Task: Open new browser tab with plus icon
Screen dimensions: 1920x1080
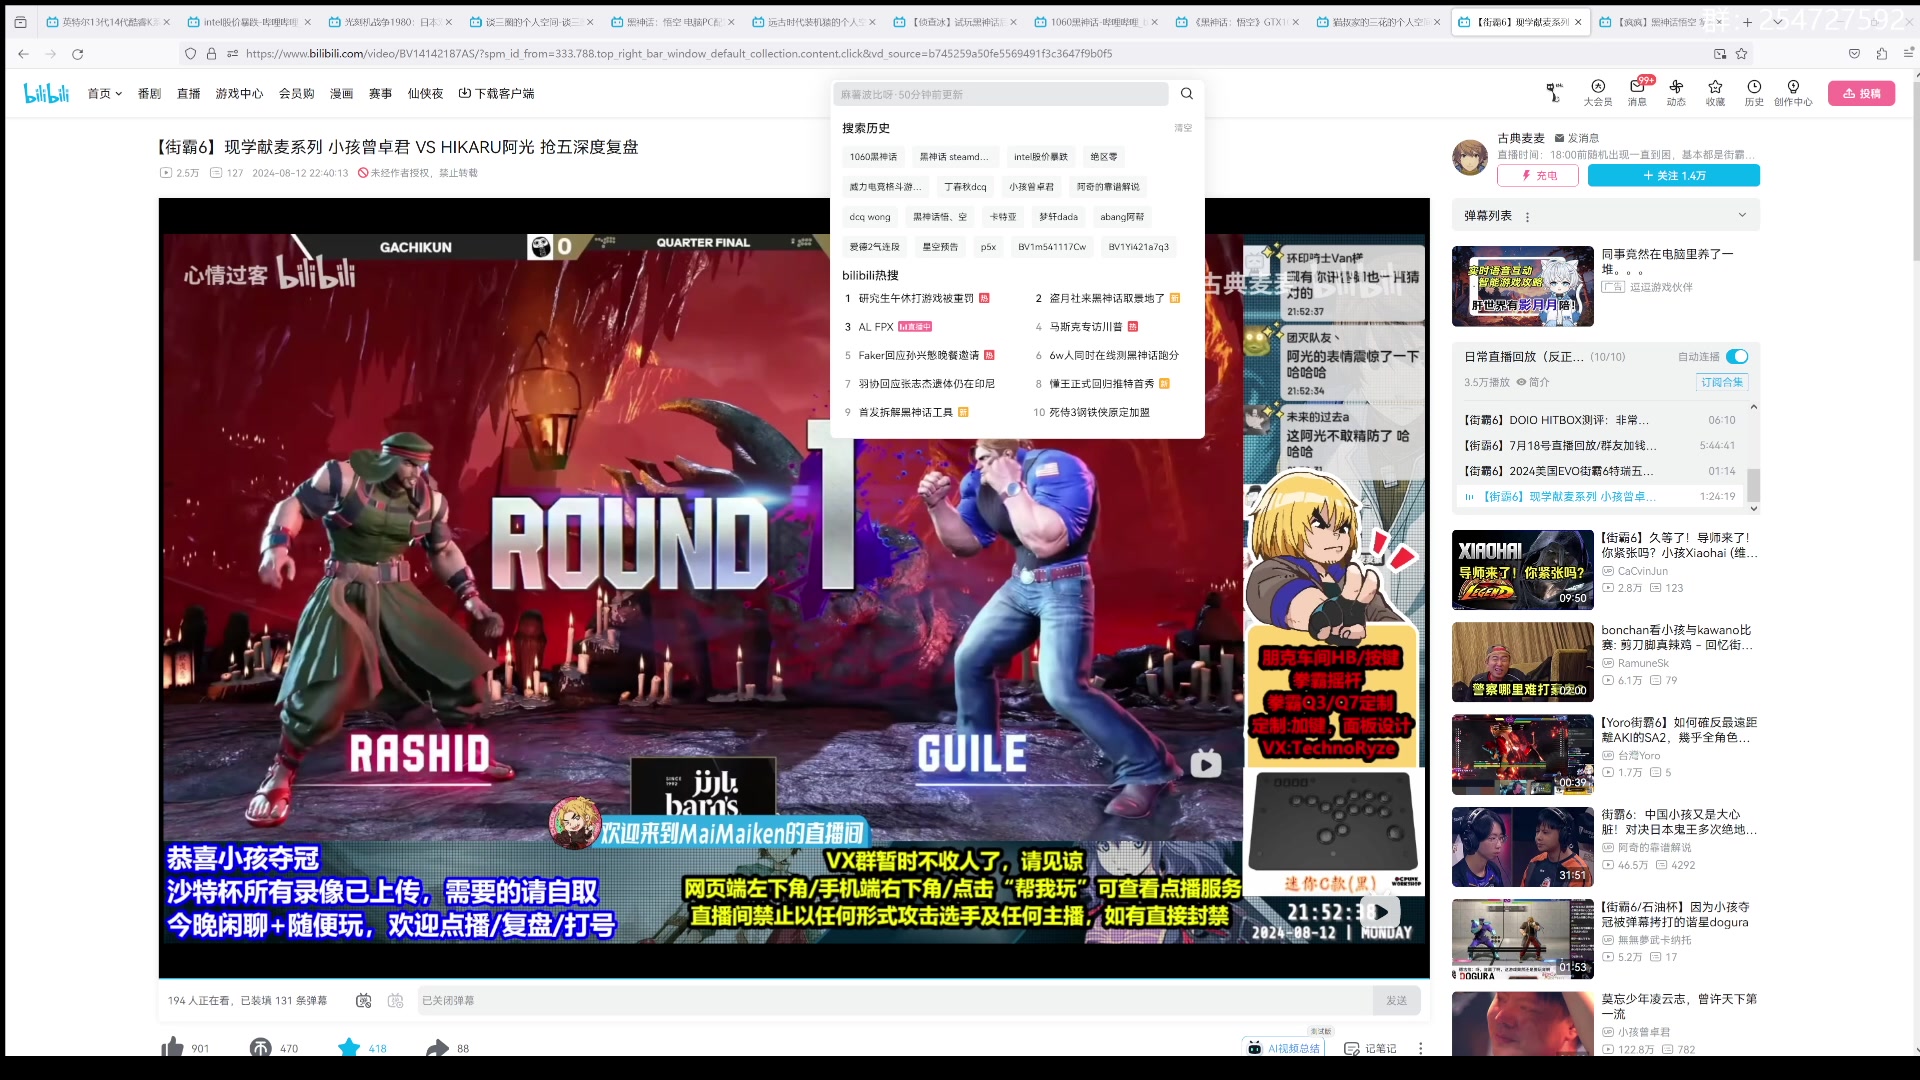Action: click(x=1747, y=22)
